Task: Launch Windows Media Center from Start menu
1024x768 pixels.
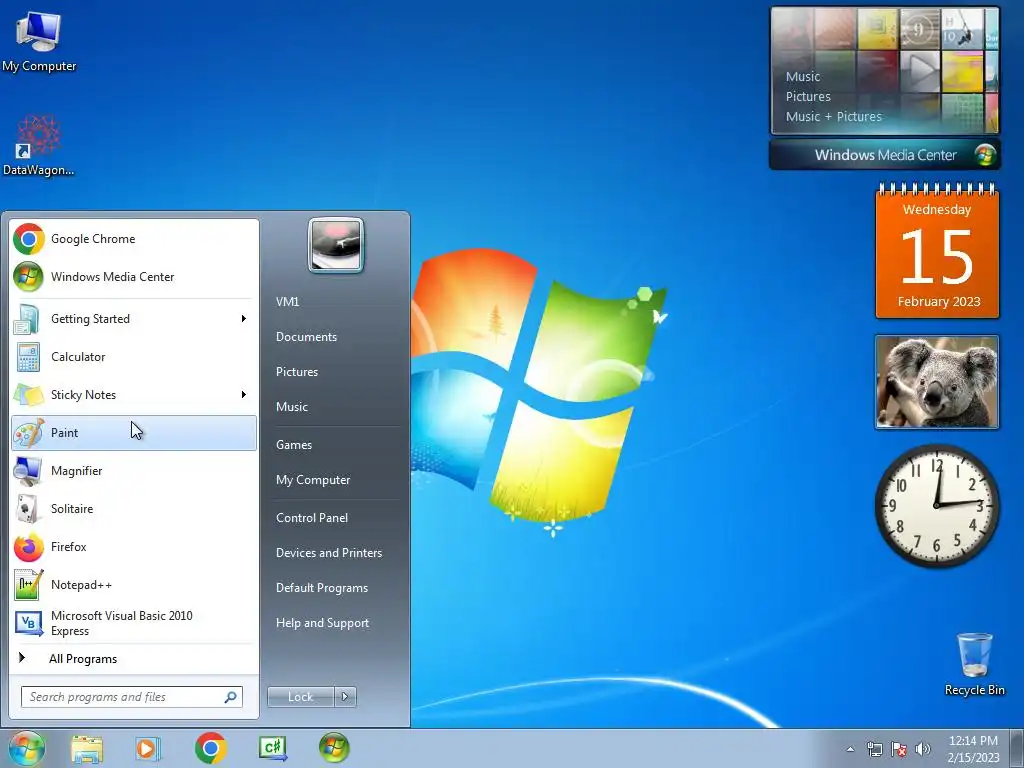Action: tap(134, 277)
